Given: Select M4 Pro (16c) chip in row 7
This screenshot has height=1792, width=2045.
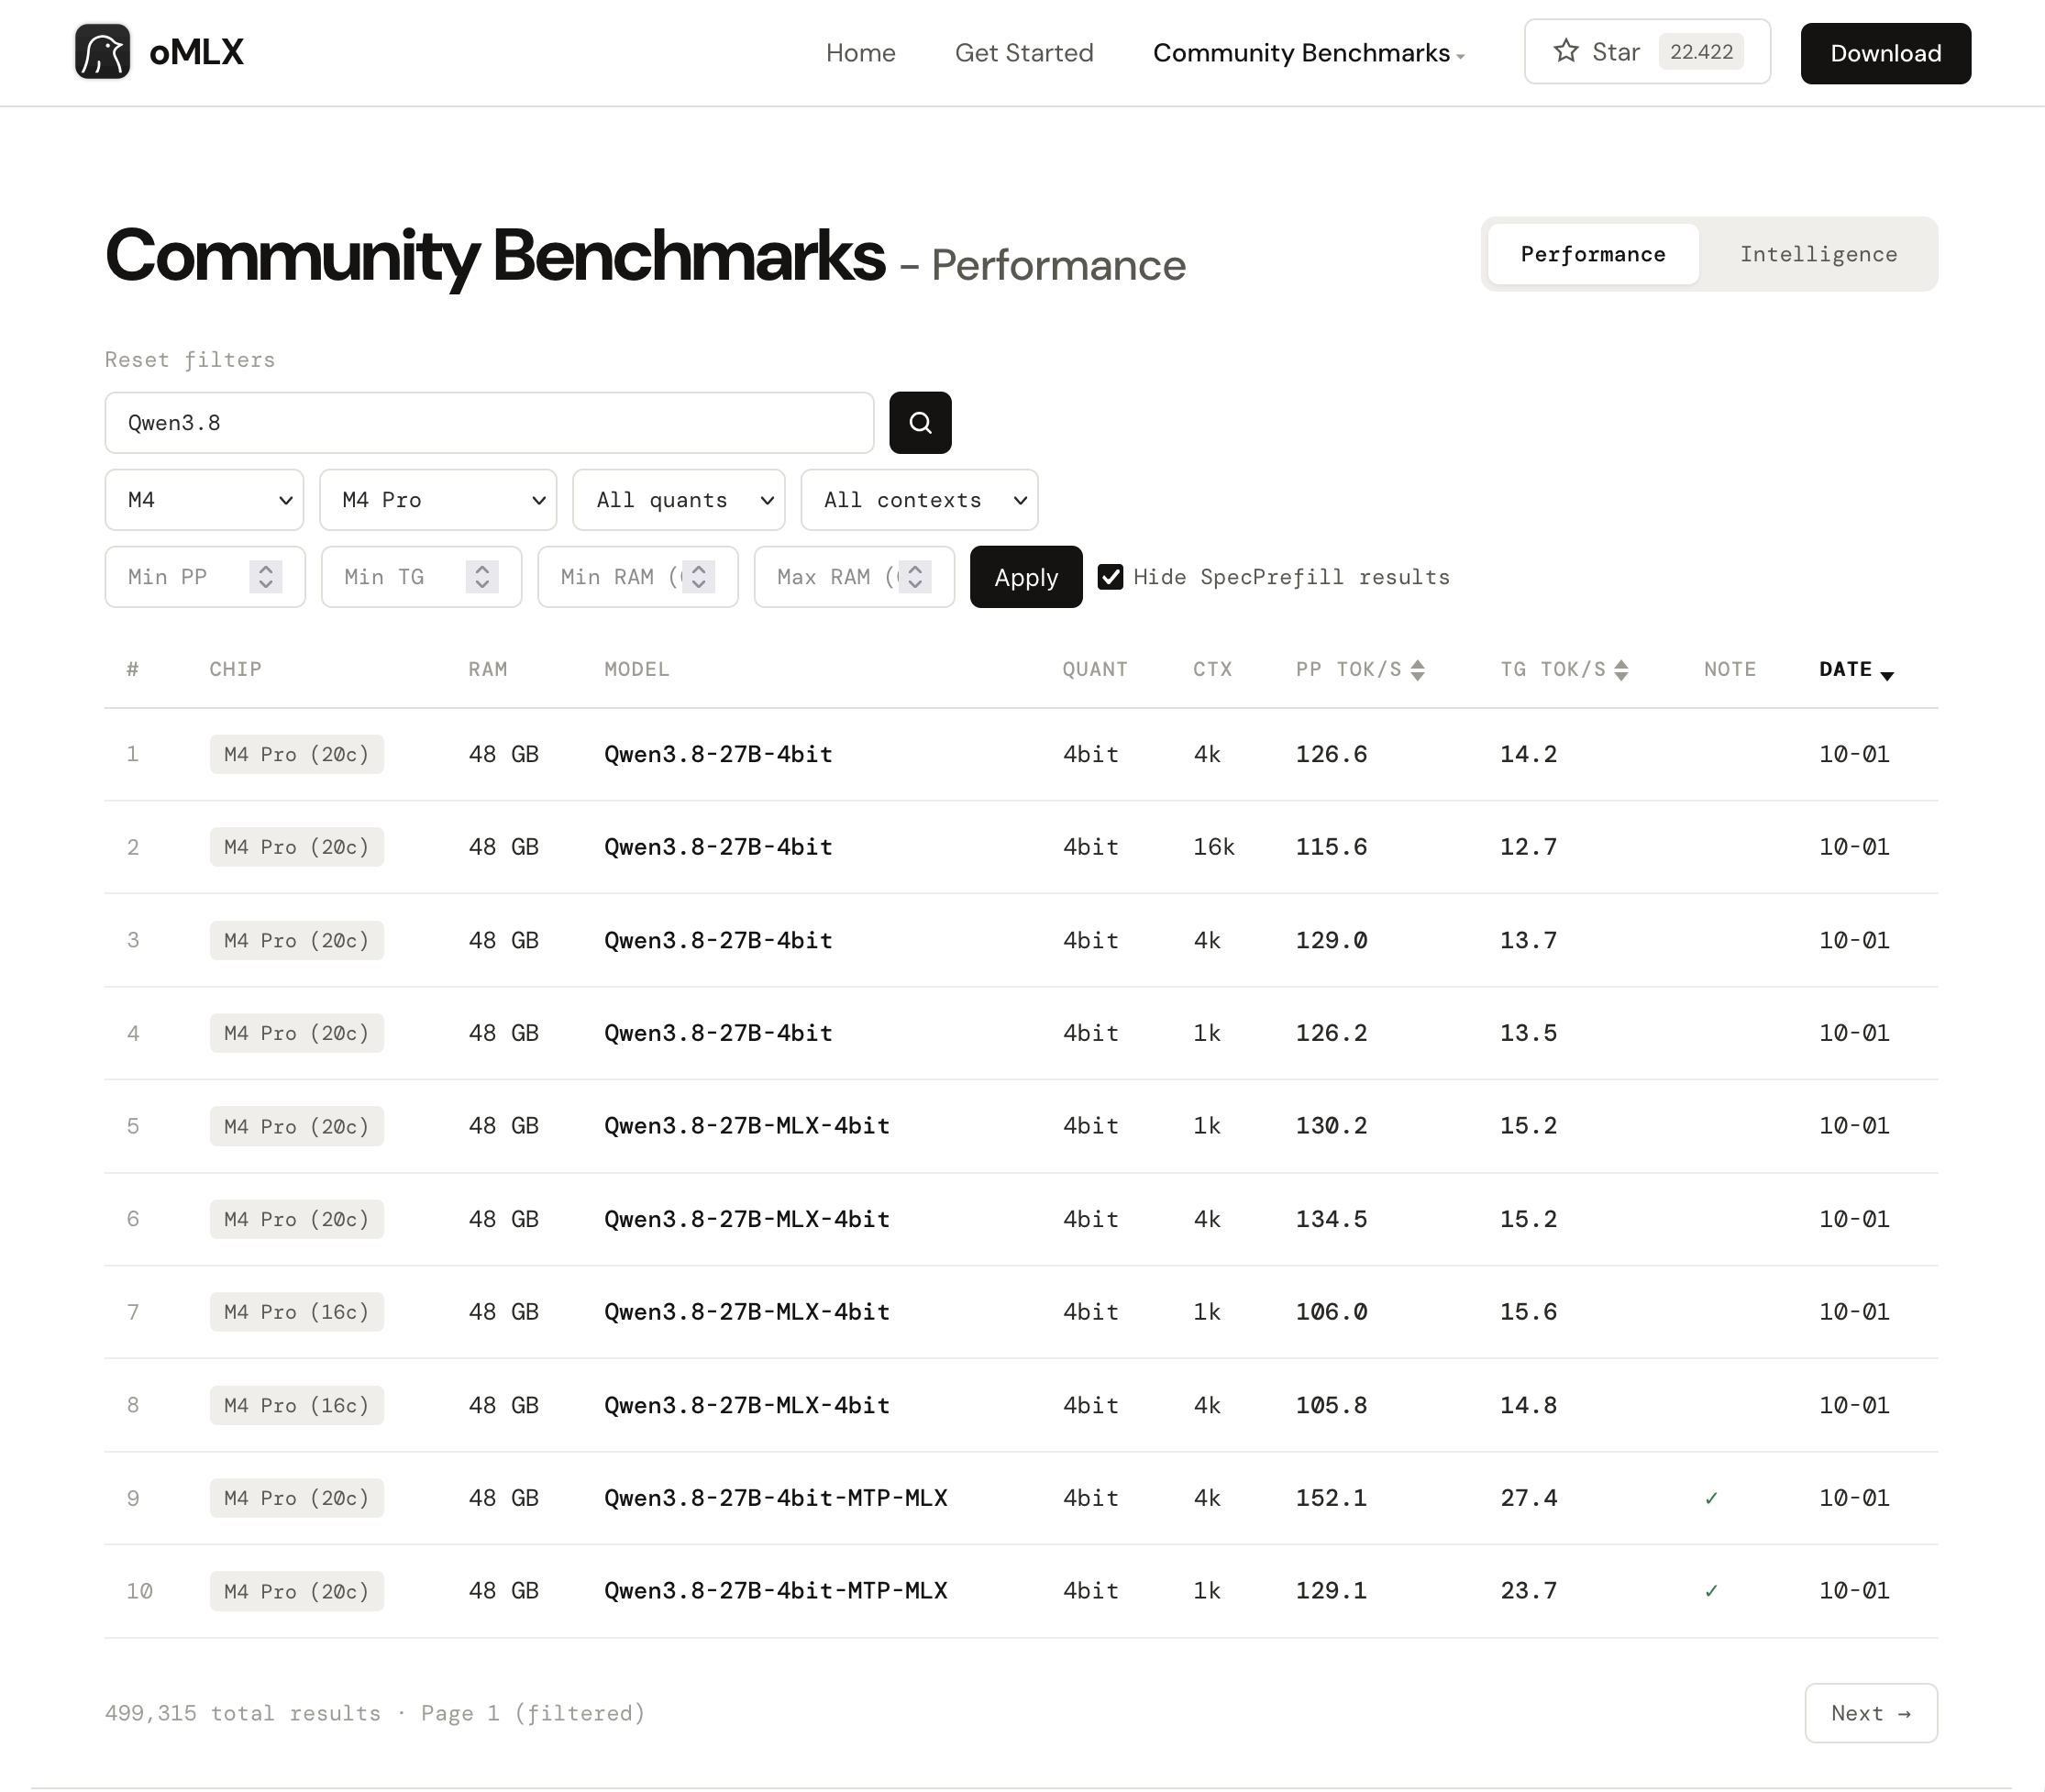Looking at the screenshot, I should [x=297, y=1312].
